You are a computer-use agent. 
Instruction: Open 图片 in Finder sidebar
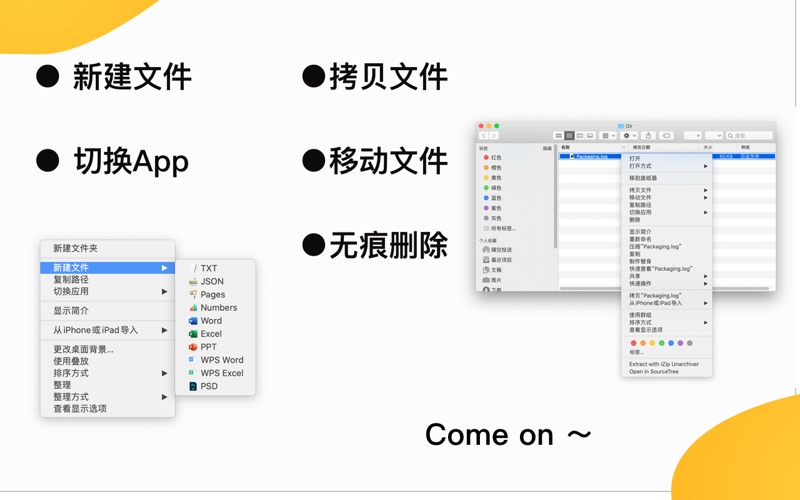492,280
